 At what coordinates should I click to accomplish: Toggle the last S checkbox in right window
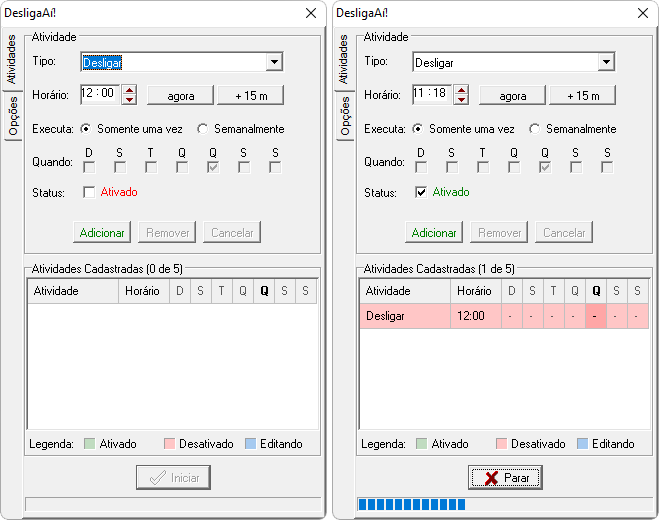(x=607, y=167)
